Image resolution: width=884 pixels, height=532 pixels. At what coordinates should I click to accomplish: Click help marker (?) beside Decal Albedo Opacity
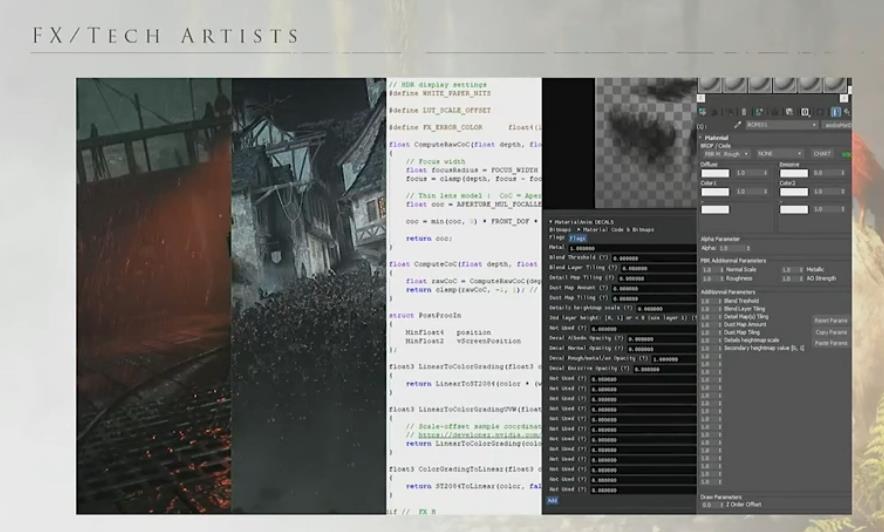[x=618, y=338]
